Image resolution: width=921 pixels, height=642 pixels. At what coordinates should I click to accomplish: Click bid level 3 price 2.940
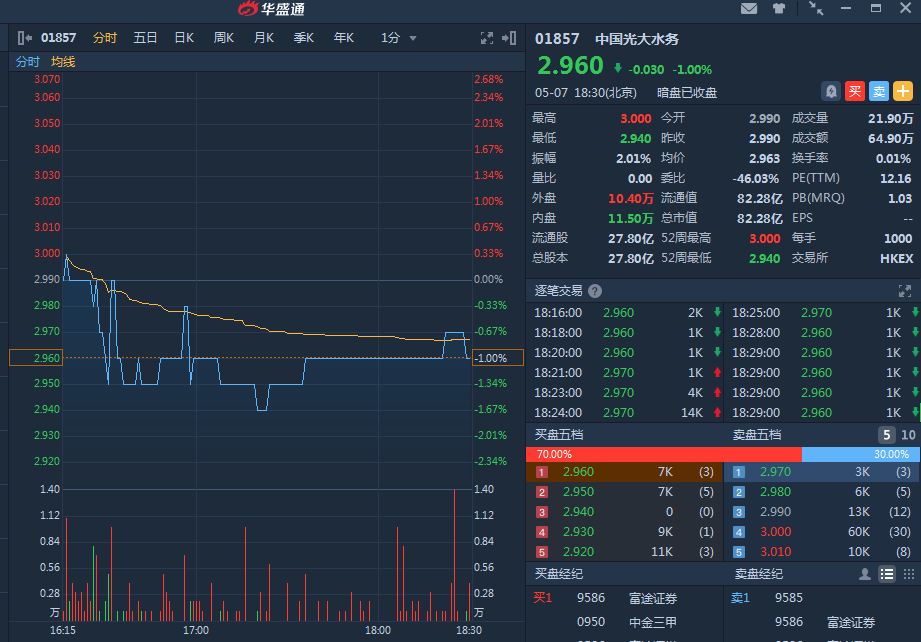click(578, 512)
